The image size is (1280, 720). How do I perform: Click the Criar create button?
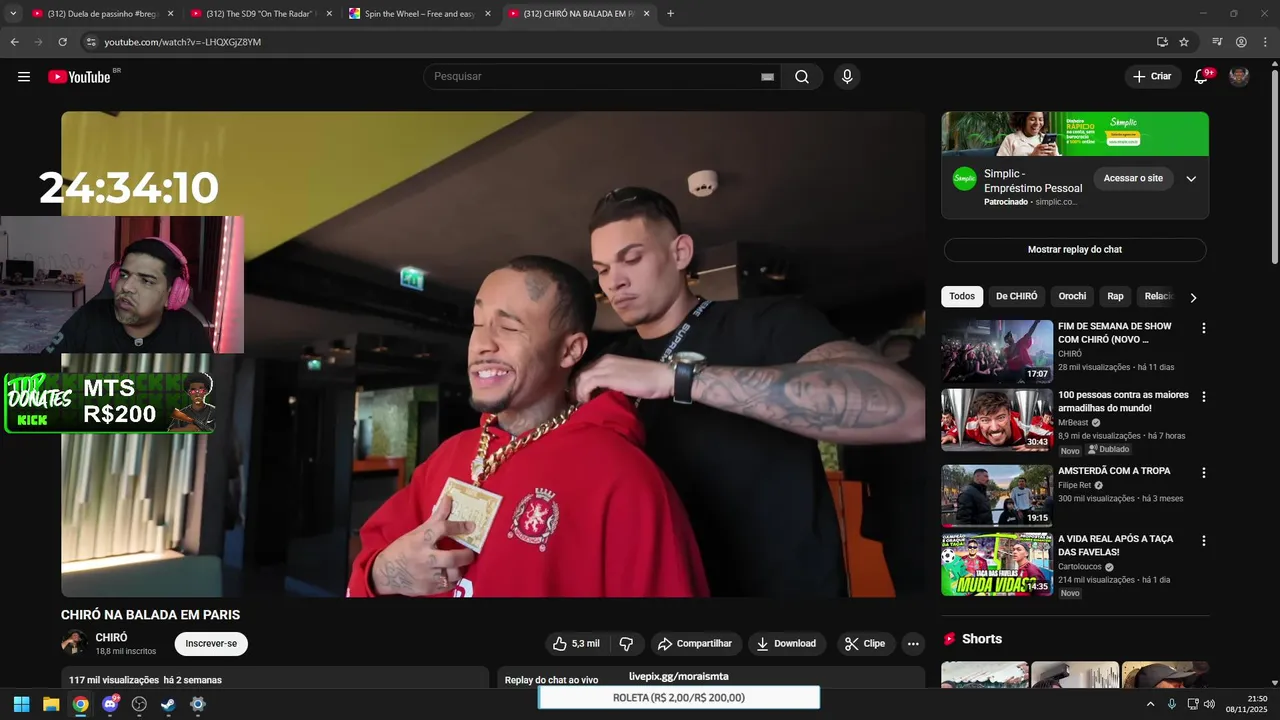1152,77
